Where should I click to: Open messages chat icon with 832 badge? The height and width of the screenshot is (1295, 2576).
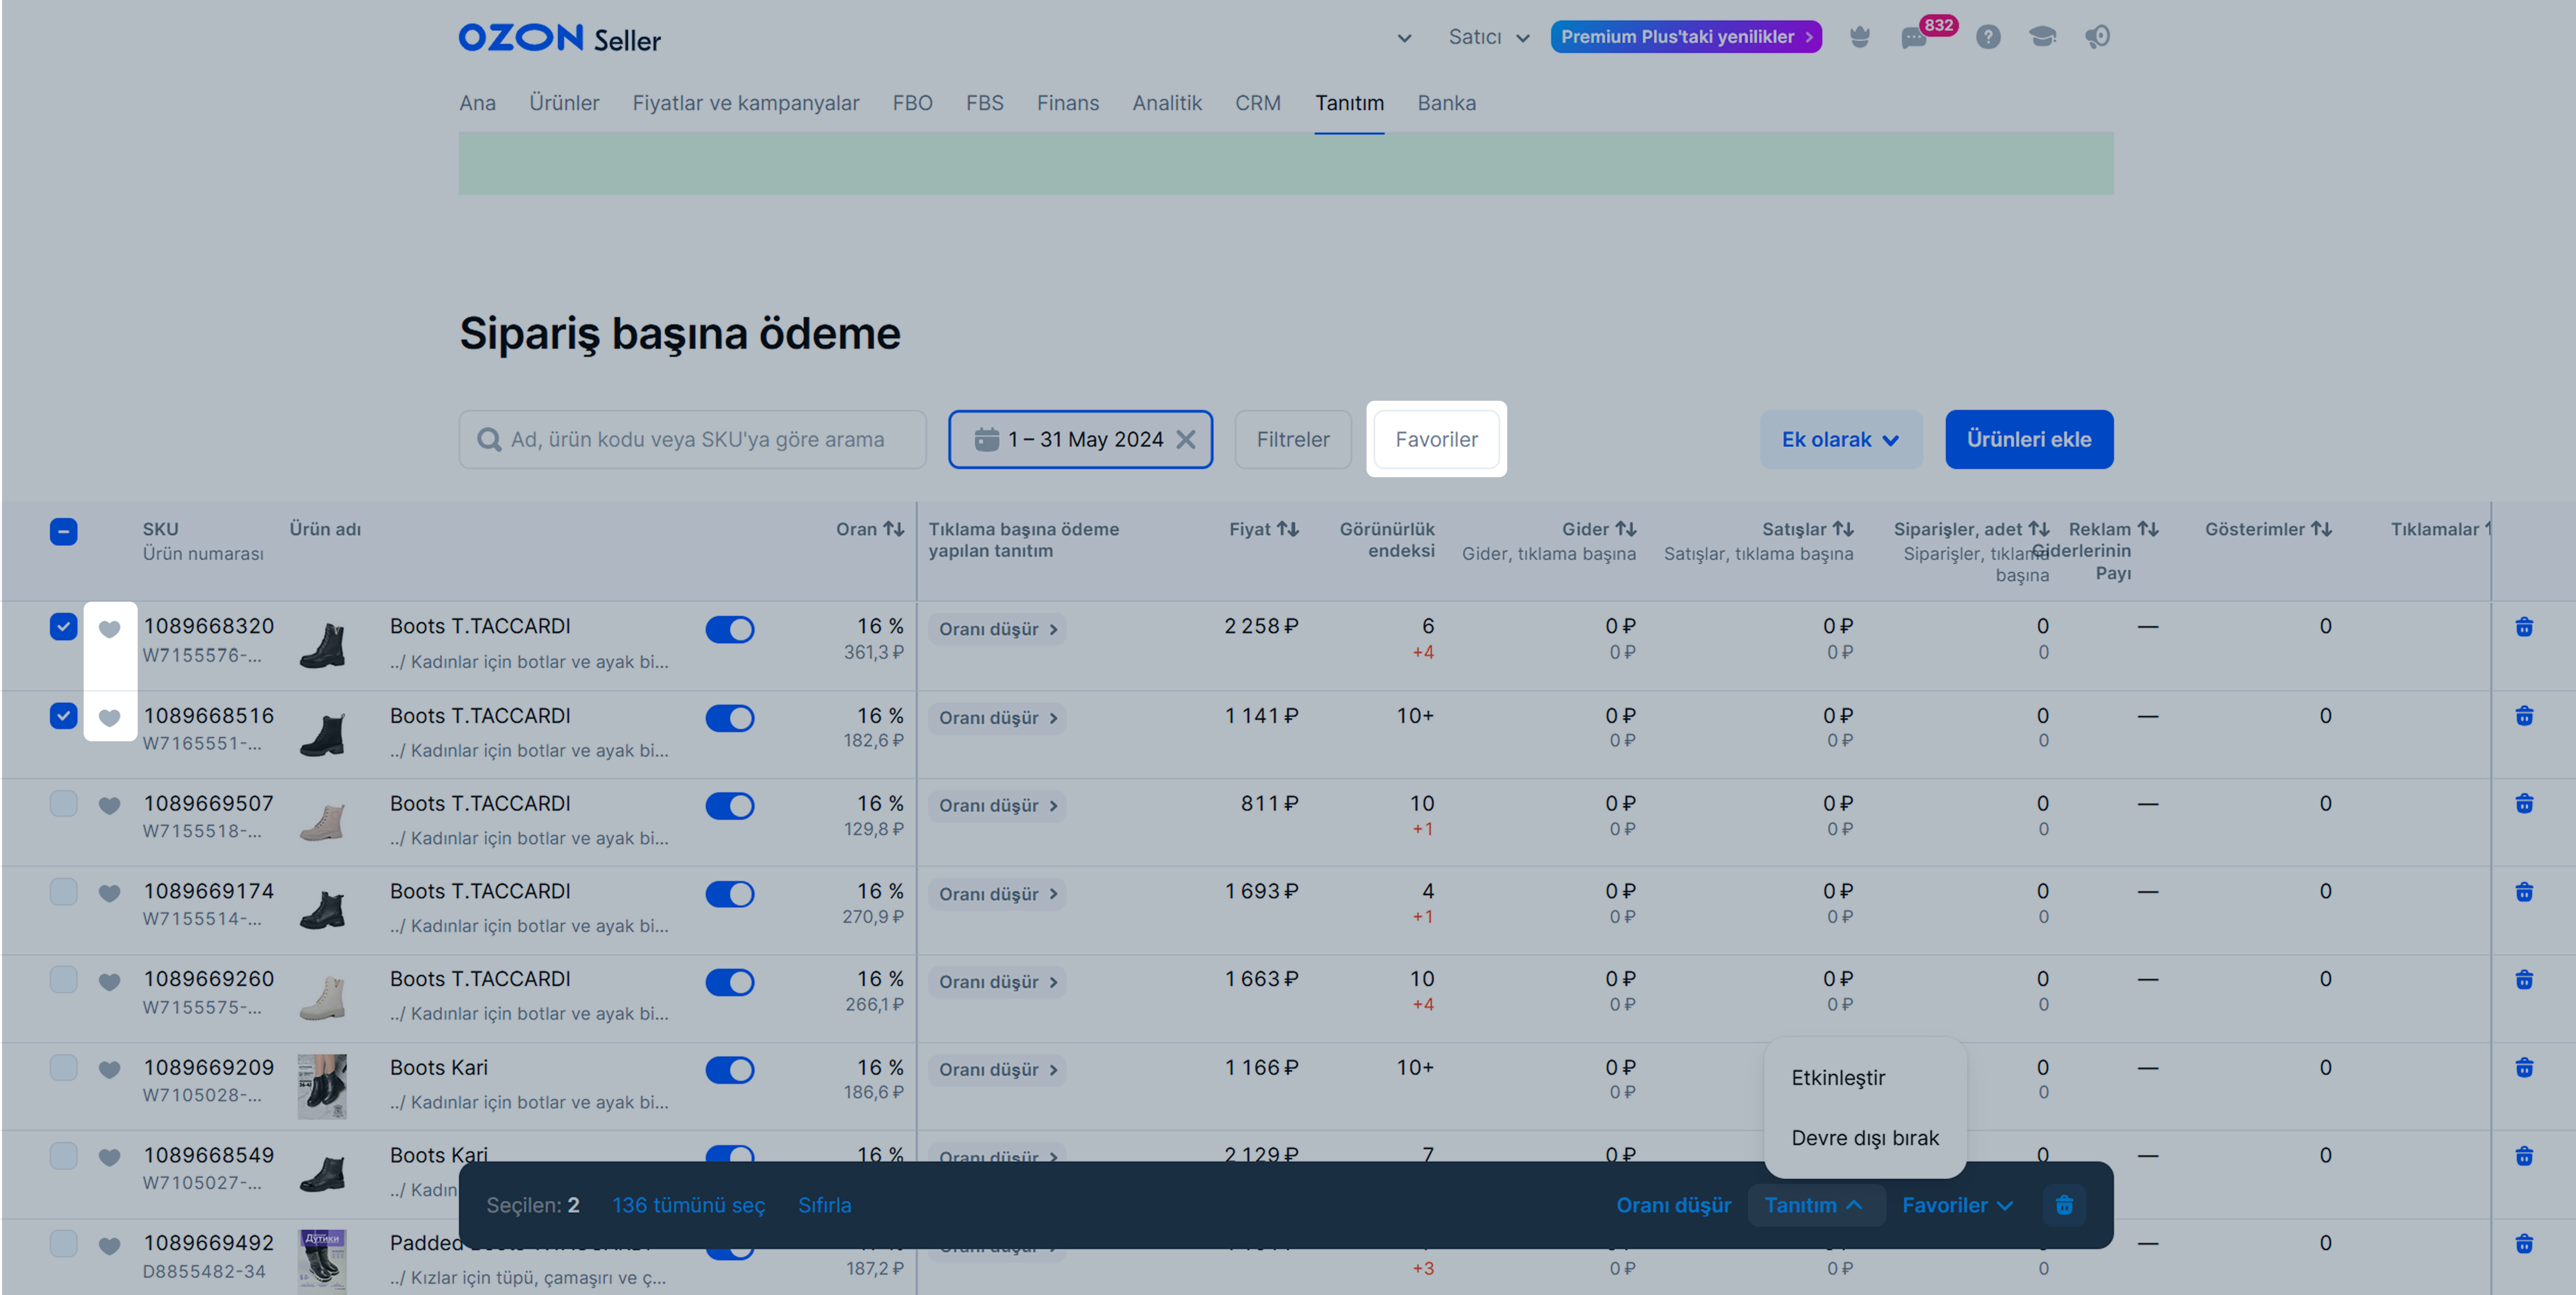pos(1914,38)
